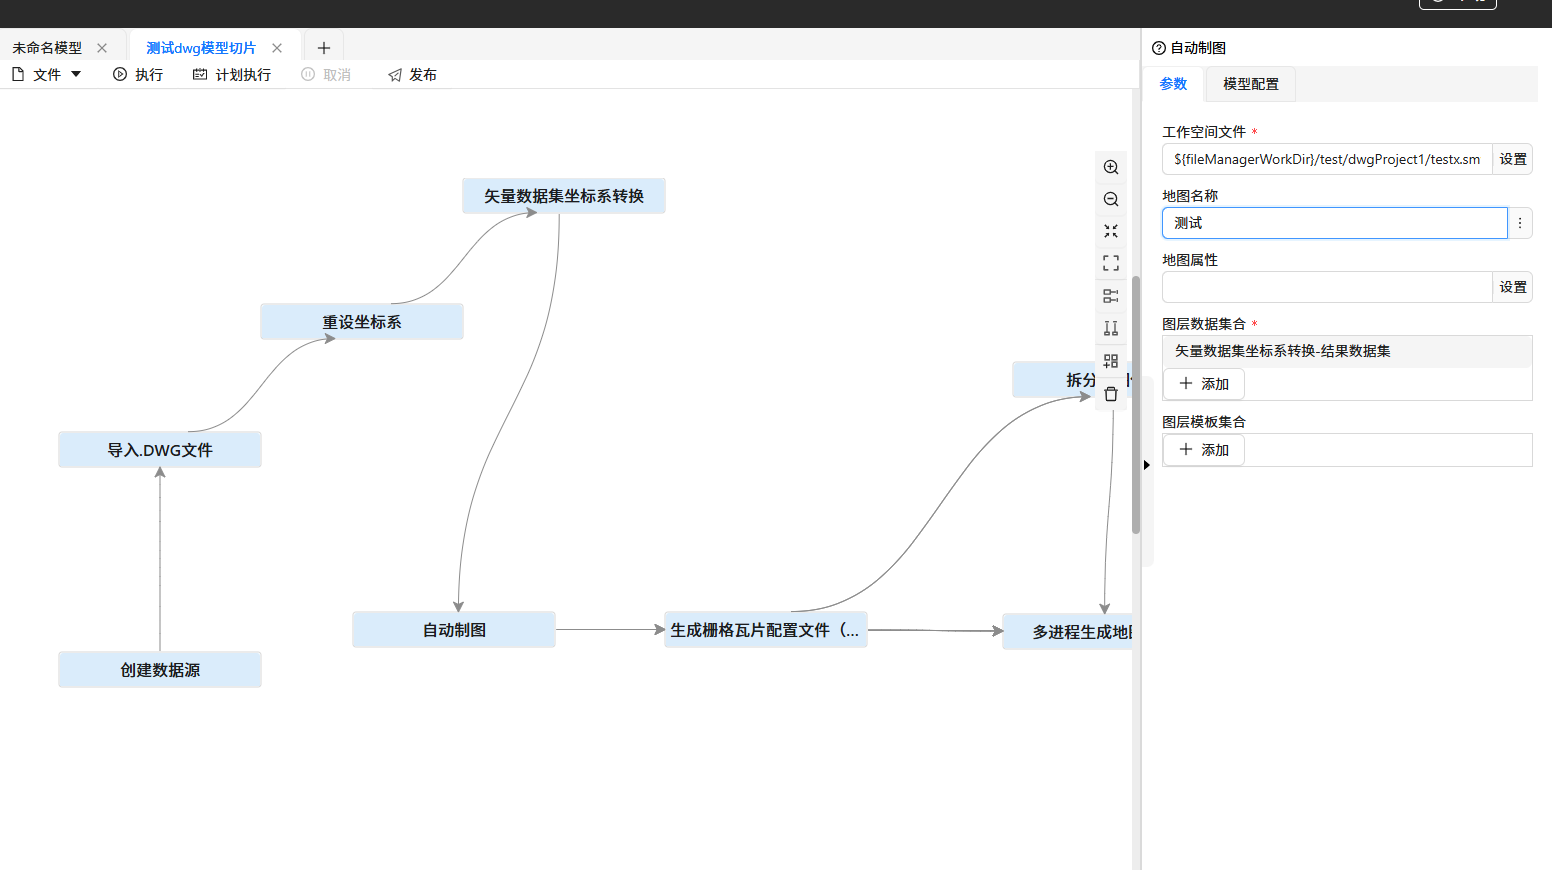This screenshot has width=1552, height=870.
Task: Click 添加 under 图层数据集合
Action: [1204, 384]
